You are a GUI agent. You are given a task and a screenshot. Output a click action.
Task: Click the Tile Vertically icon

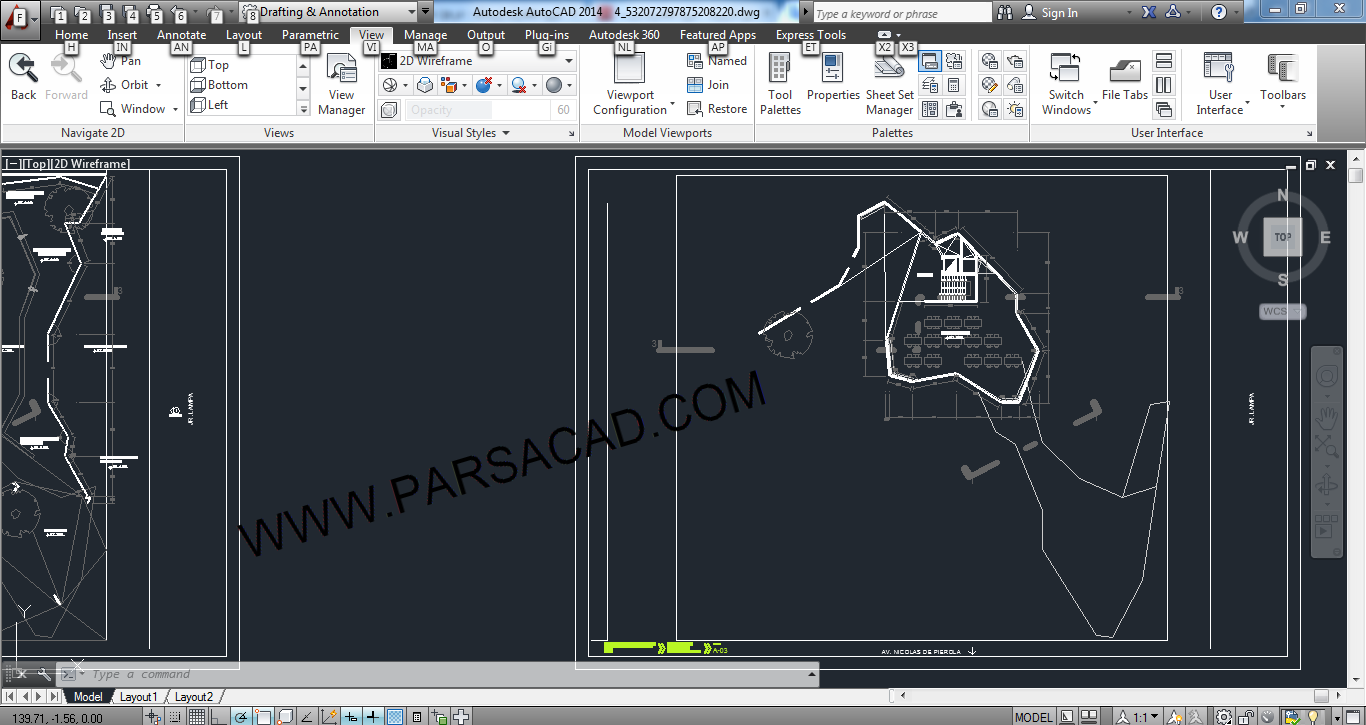point(1164,85)
